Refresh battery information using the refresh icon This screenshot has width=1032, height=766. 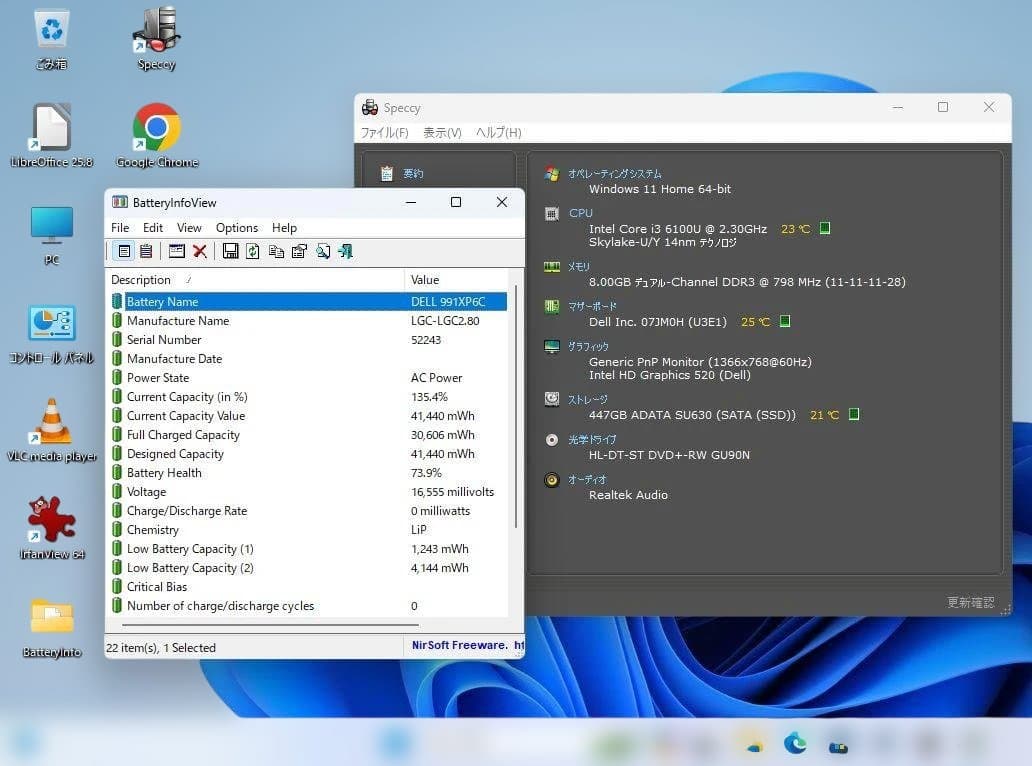click(252, 251)
